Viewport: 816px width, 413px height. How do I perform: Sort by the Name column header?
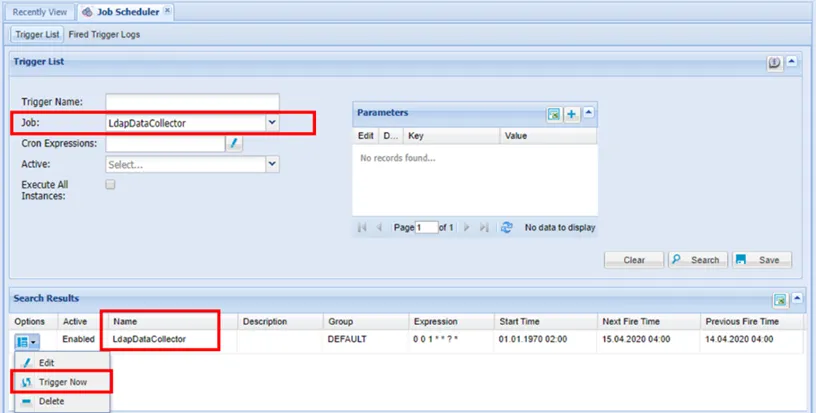point(173,321)
